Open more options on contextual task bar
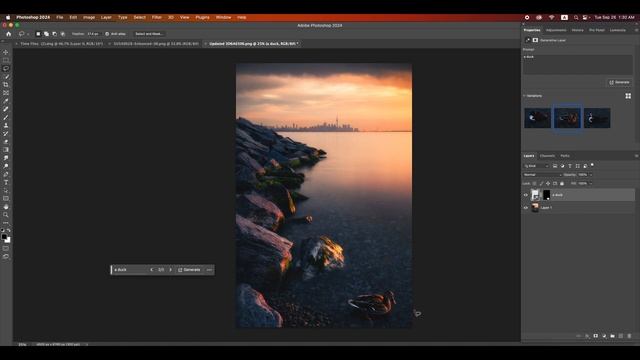The image size is (640, 360). [209, 270]
